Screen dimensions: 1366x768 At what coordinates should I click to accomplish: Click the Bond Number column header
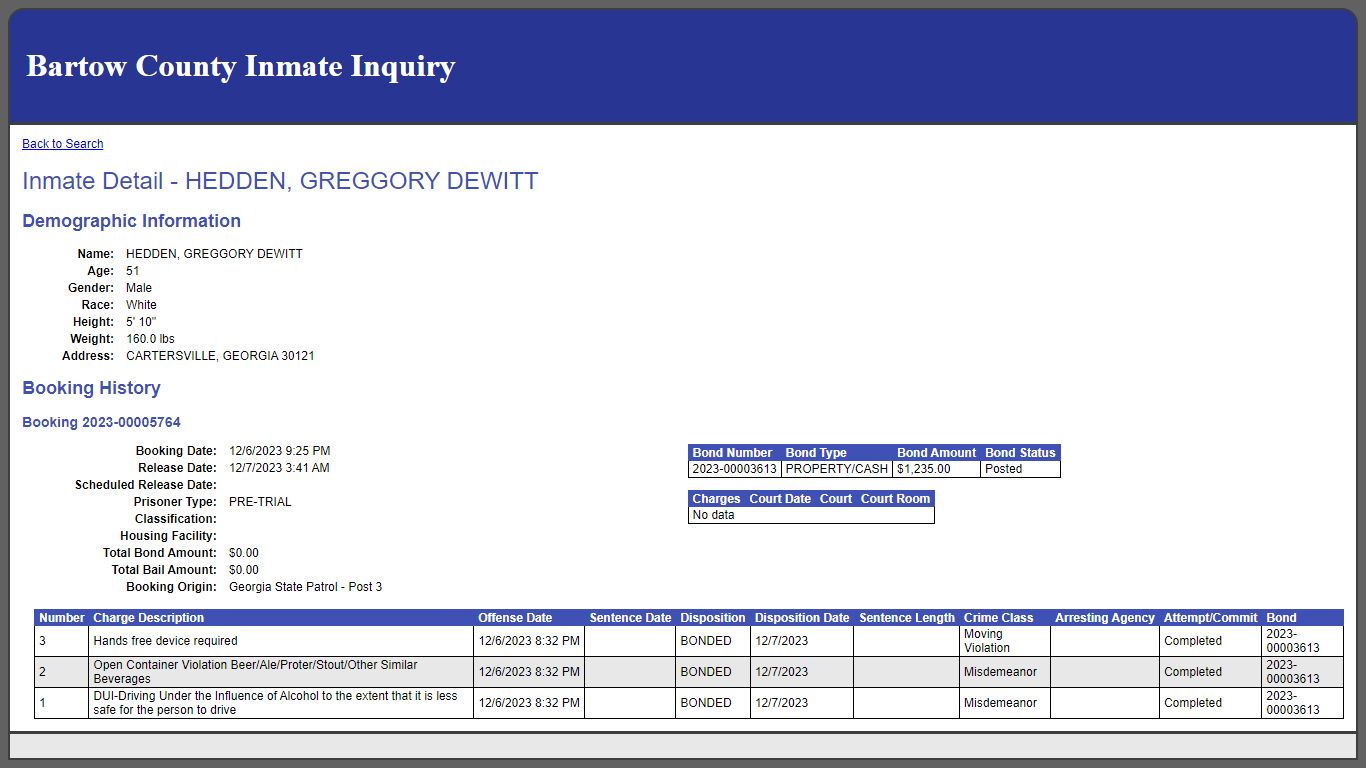point(733,453)
